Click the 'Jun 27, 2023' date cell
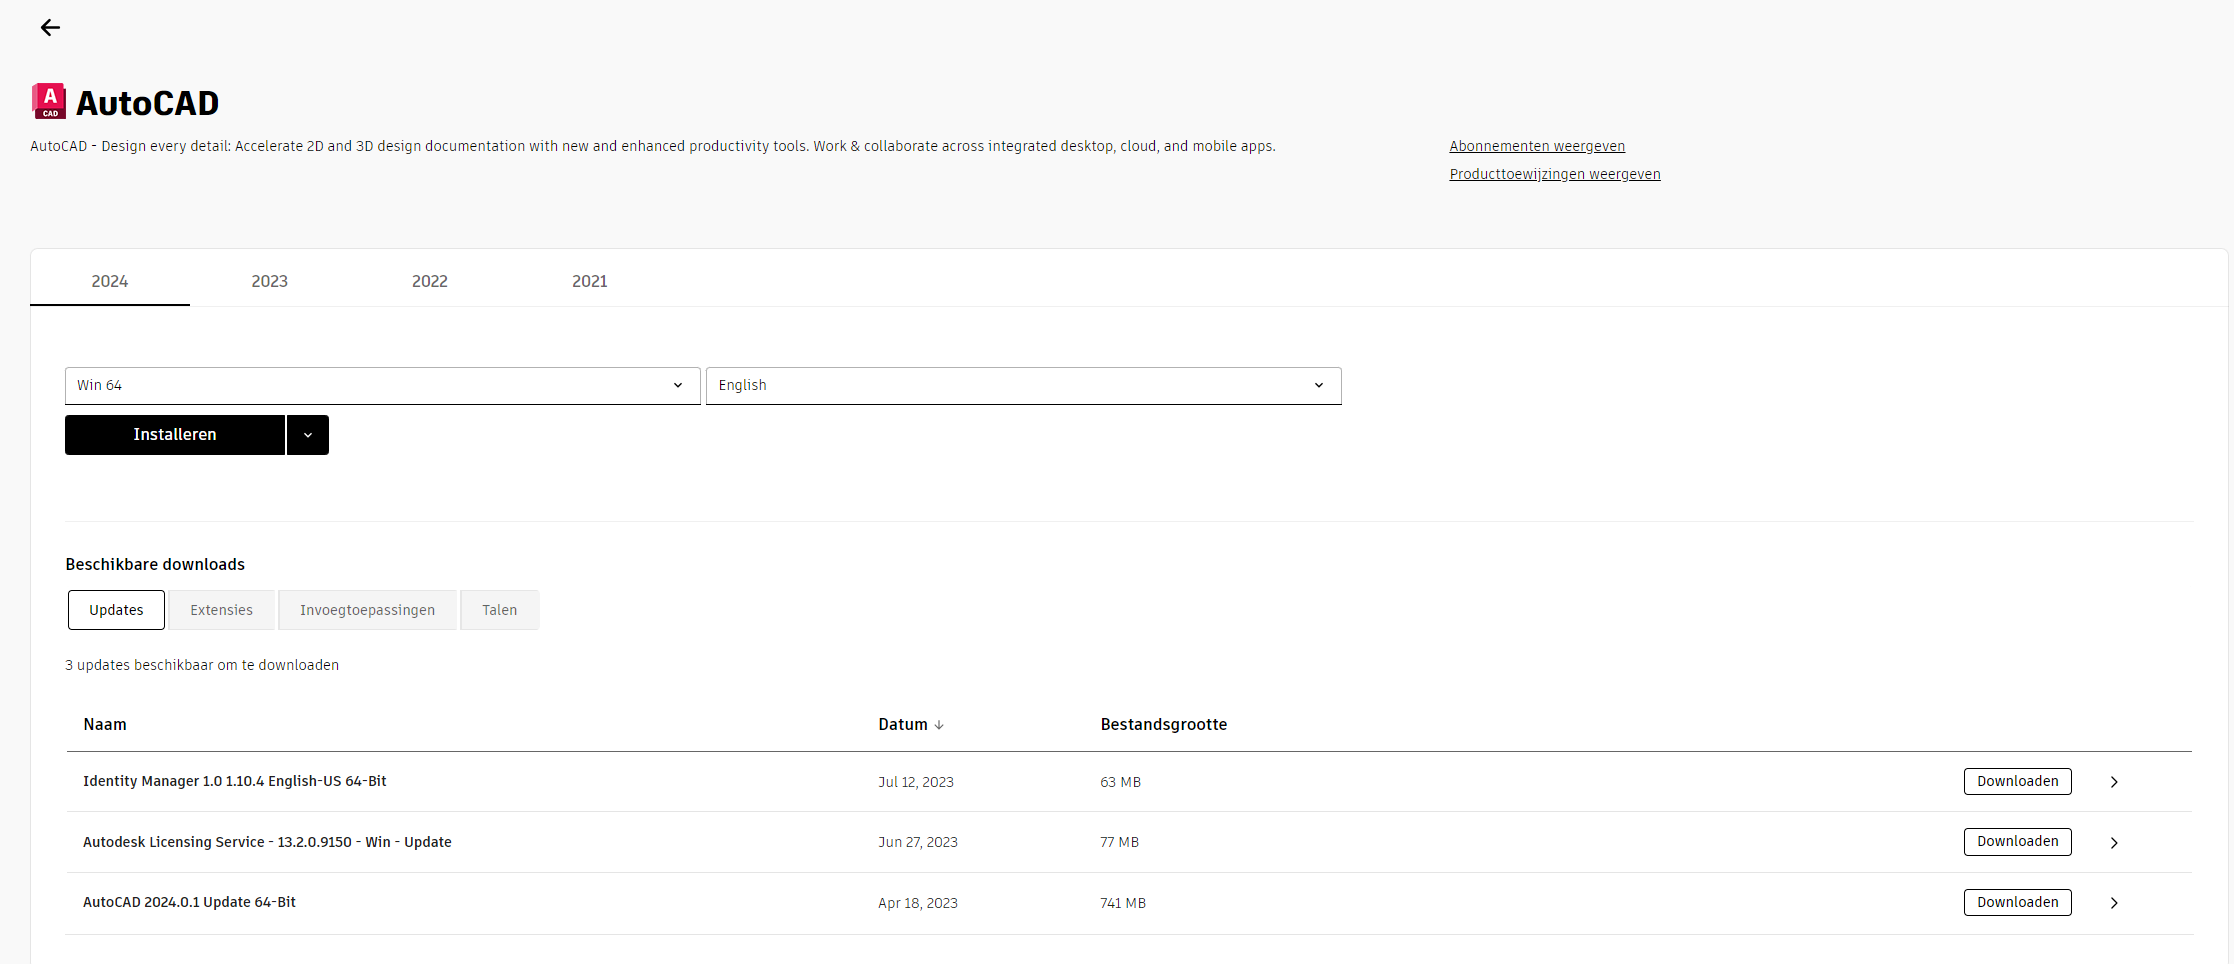This screenshot has width=2234, height=964. coord(918,842)
